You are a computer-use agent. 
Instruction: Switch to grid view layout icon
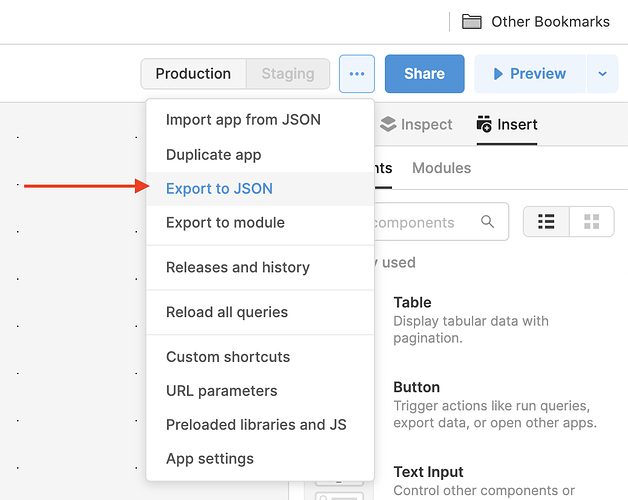click(x=591, y=221)
